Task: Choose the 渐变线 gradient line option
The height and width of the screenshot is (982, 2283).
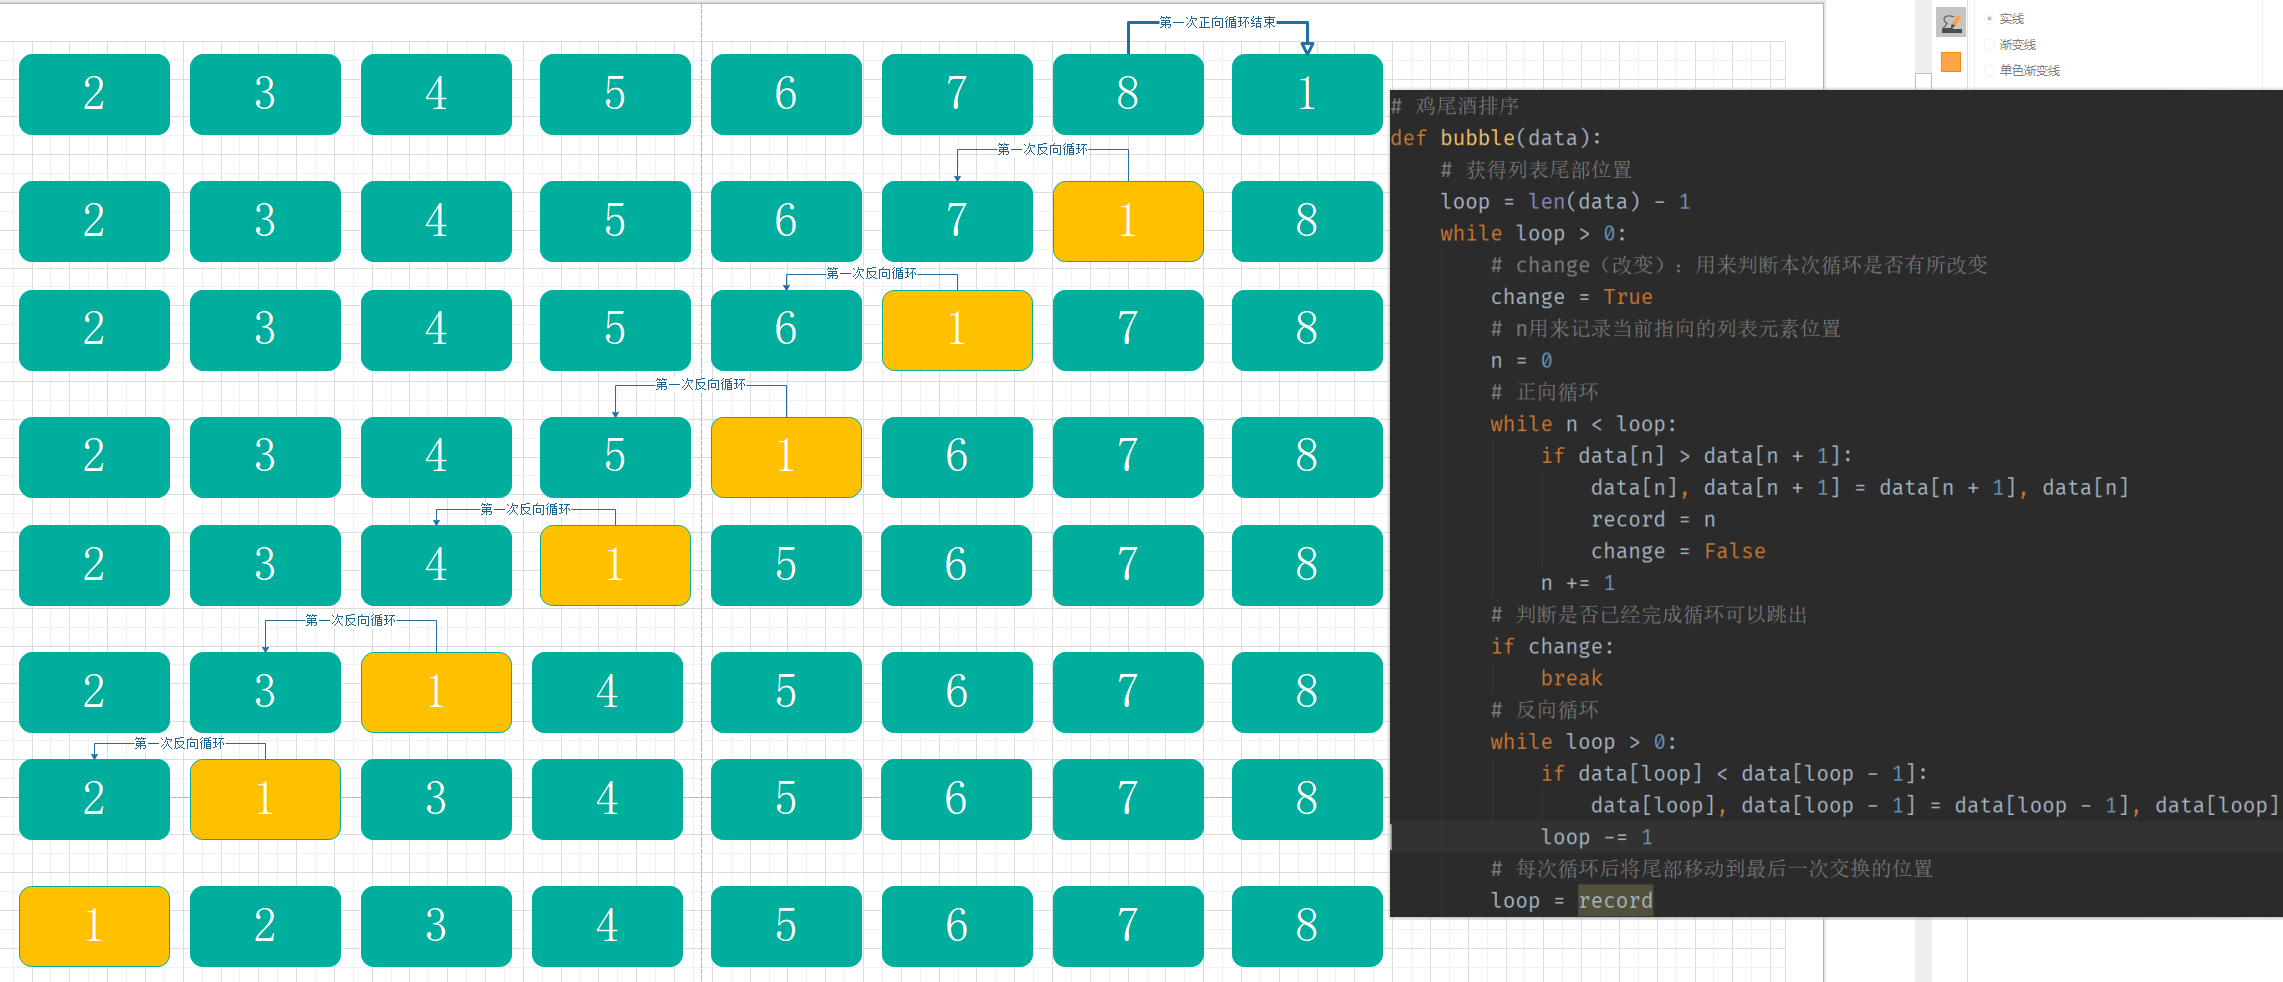Action: point(2011,45)
